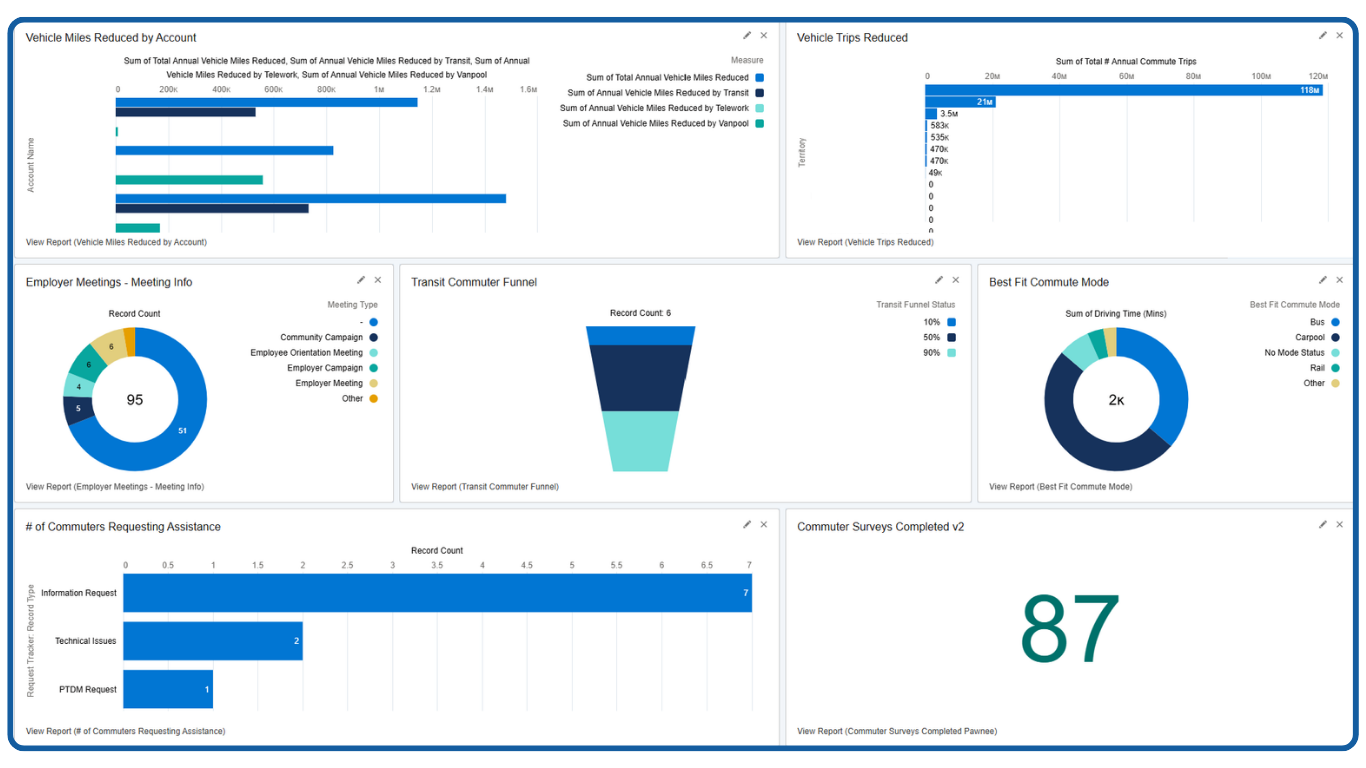The height and width of the screenshot is (768, 1366).
Task: Edit the Commuter Surveys Completed v2 widget
Action: (1323, 525)
